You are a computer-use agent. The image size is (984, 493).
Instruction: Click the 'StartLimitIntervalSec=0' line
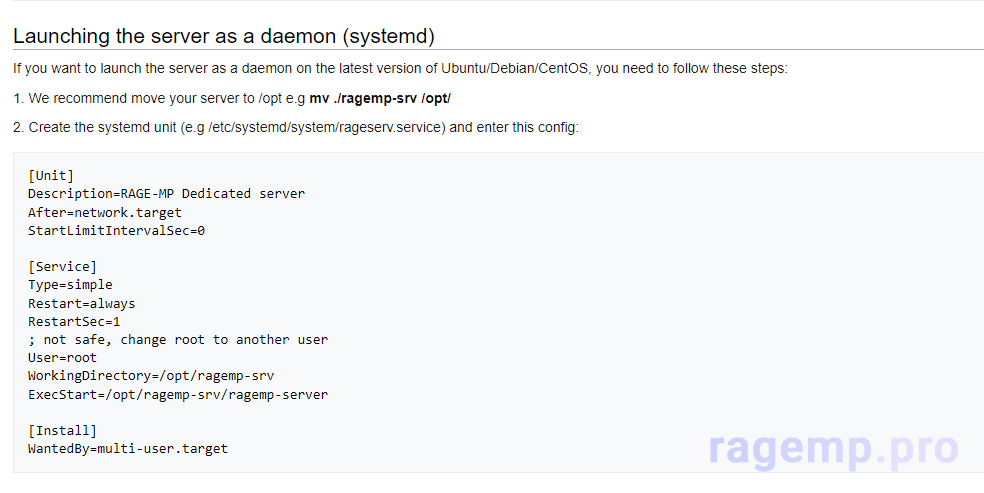(116, 230)
